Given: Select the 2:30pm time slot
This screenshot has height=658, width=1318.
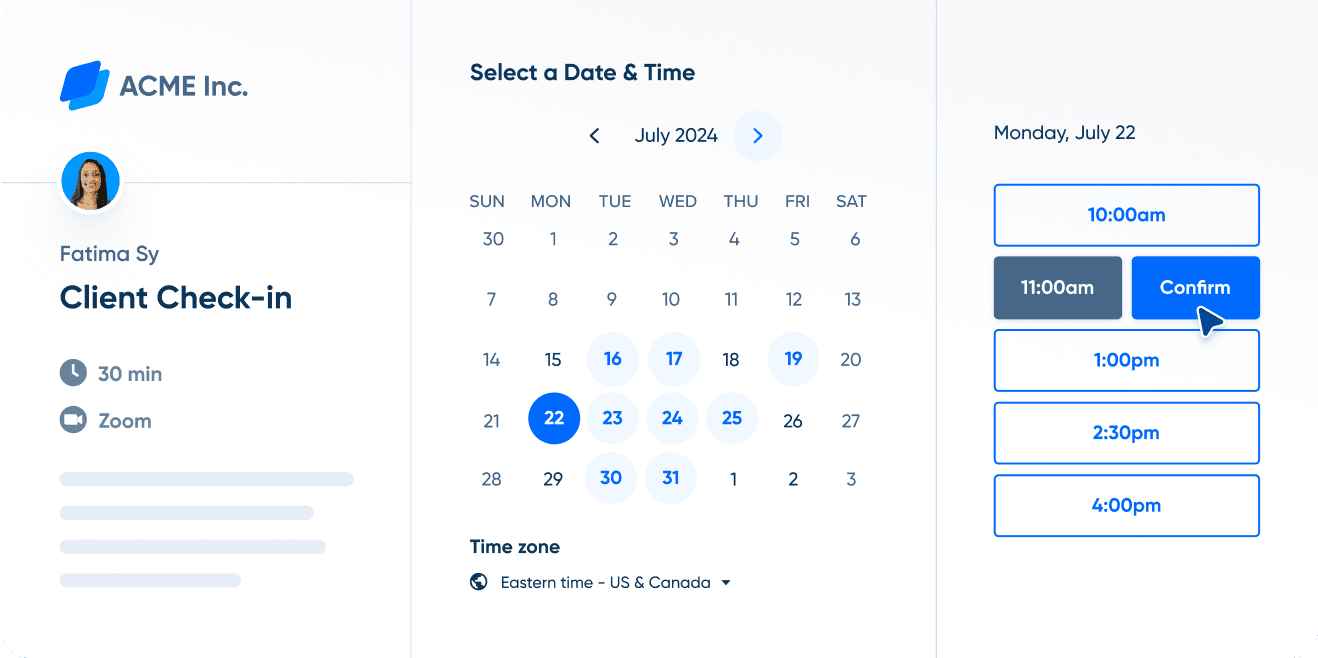Looking at the screenshot, I should [x=1126, y=433].
